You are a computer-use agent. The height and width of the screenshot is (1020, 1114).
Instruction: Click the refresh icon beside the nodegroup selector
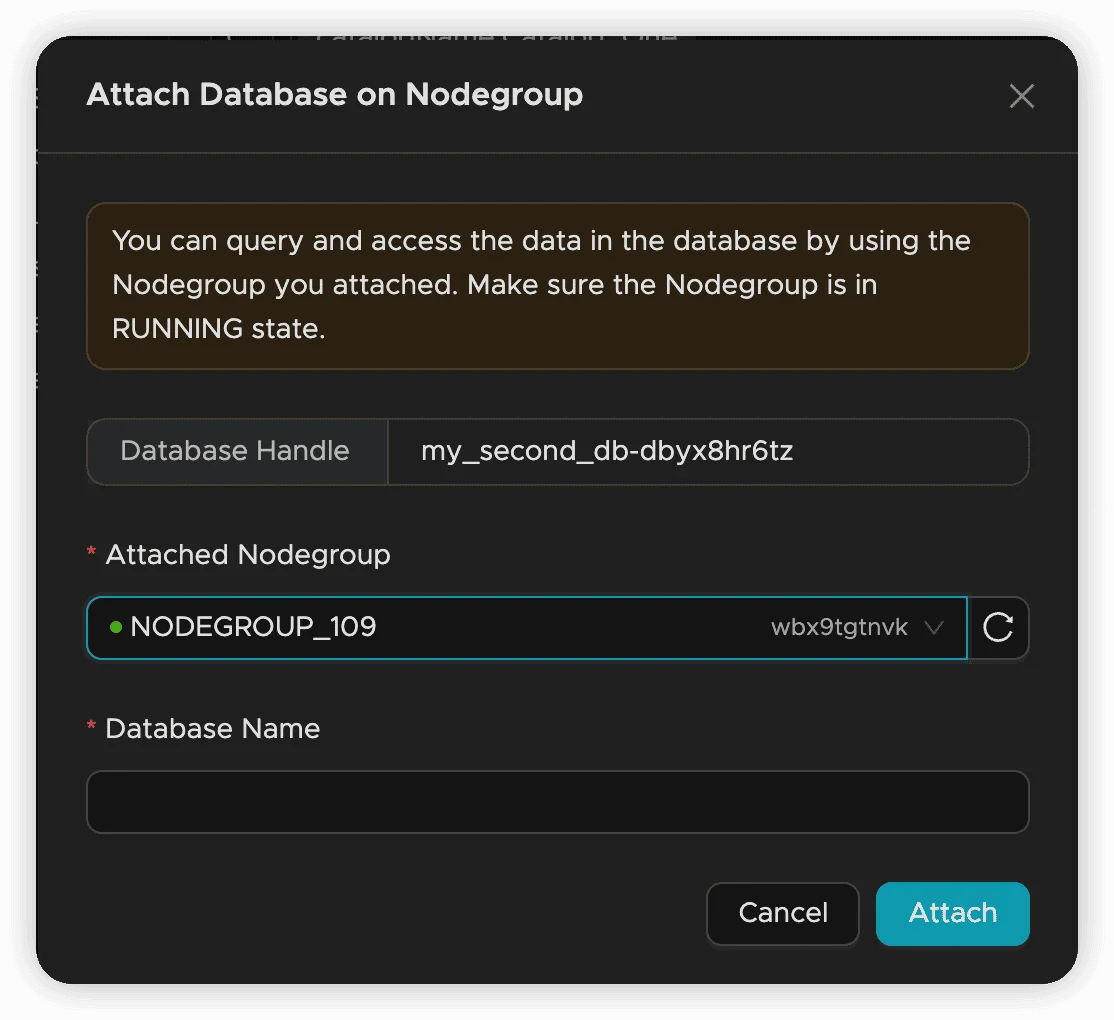tap(998, 628)
